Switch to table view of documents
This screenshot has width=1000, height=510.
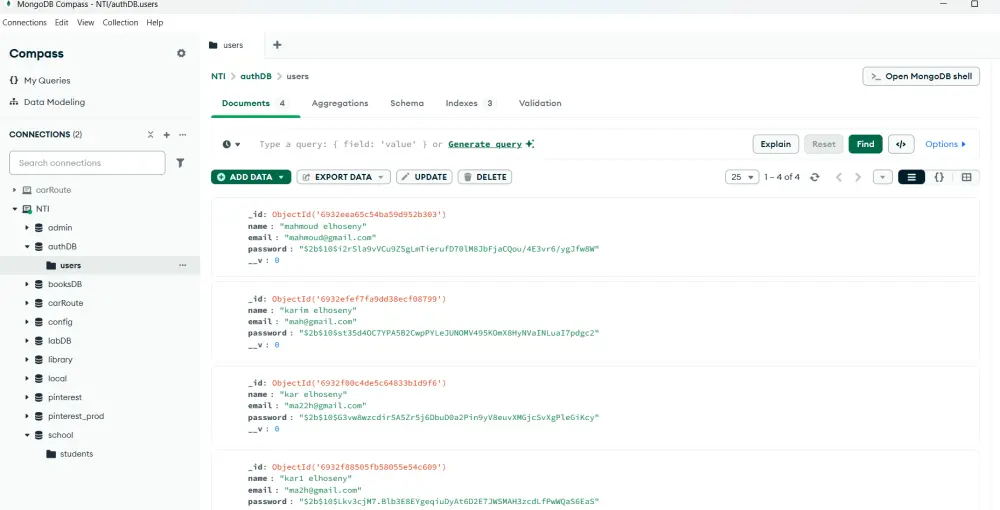(966, 177)
